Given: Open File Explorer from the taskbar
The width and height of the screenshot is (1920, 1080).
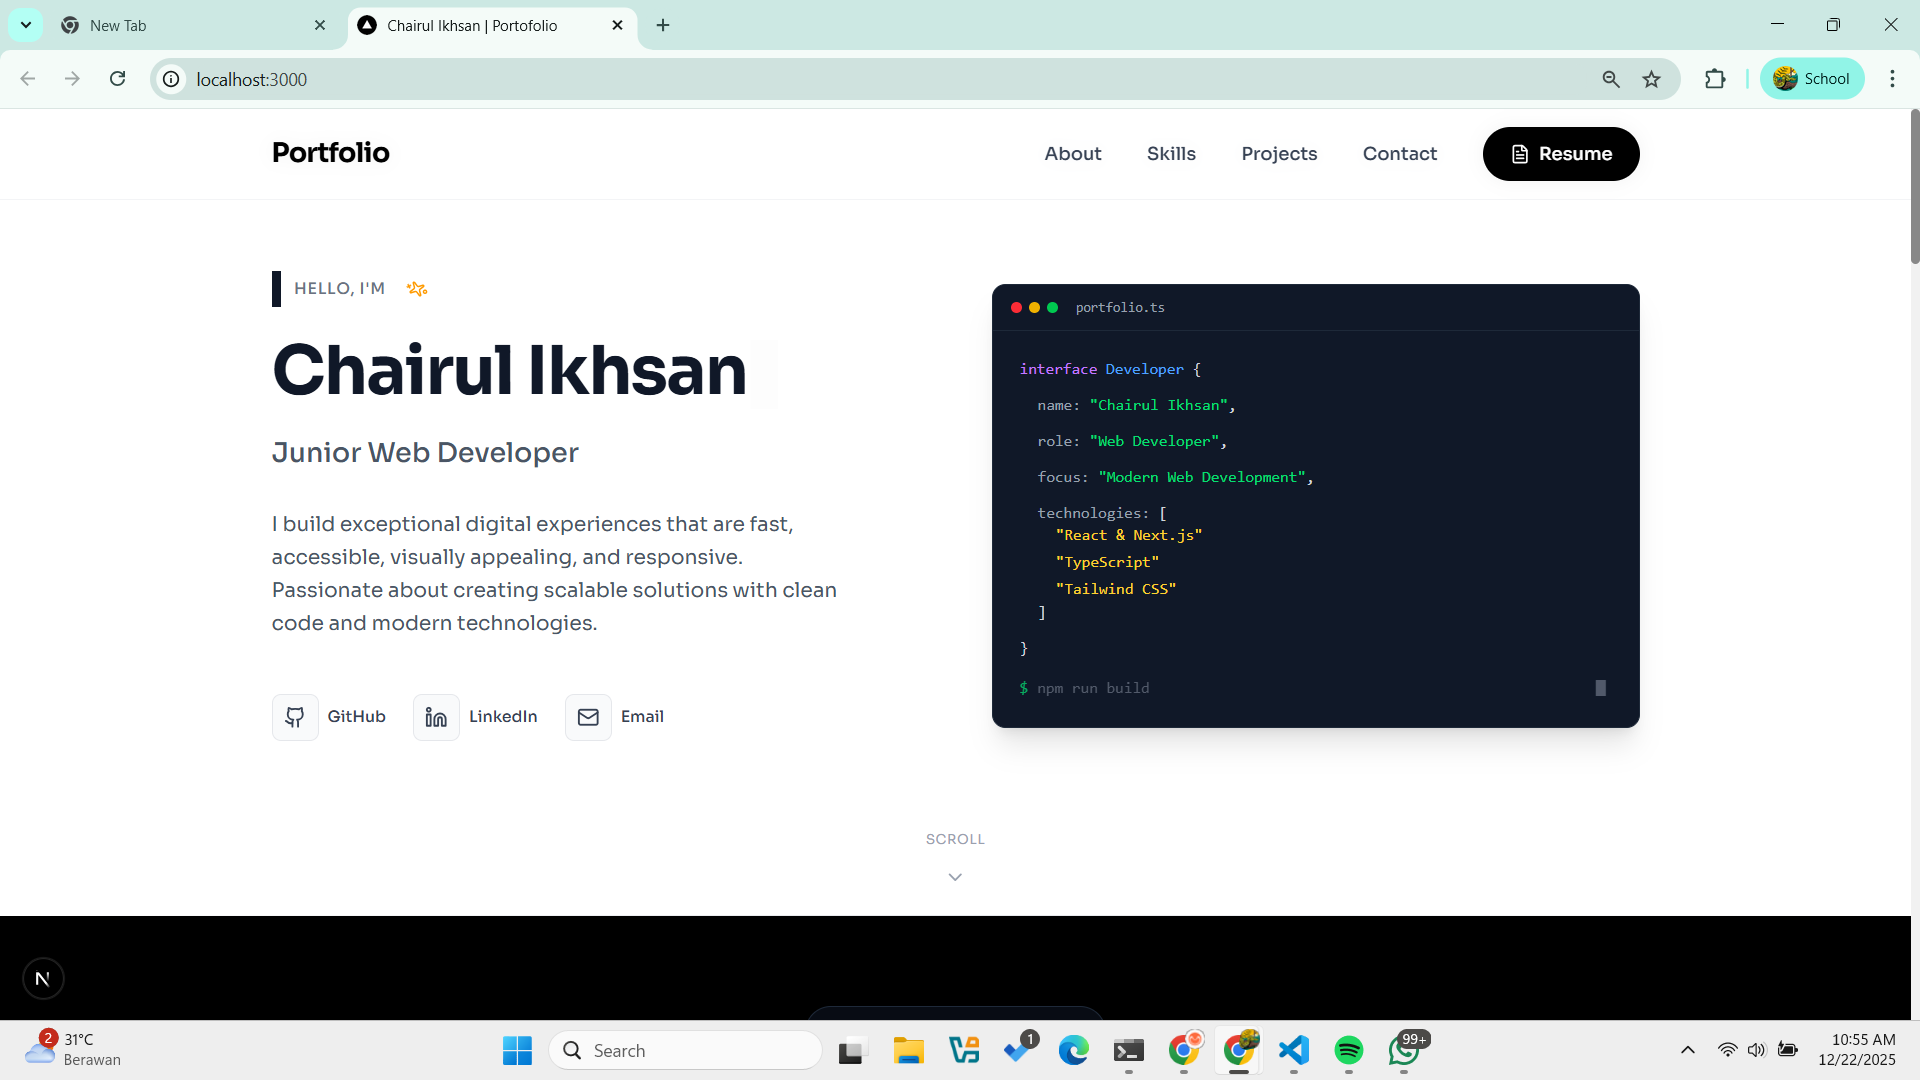Looking at the screenshot, I should [x=908, y=1051].
